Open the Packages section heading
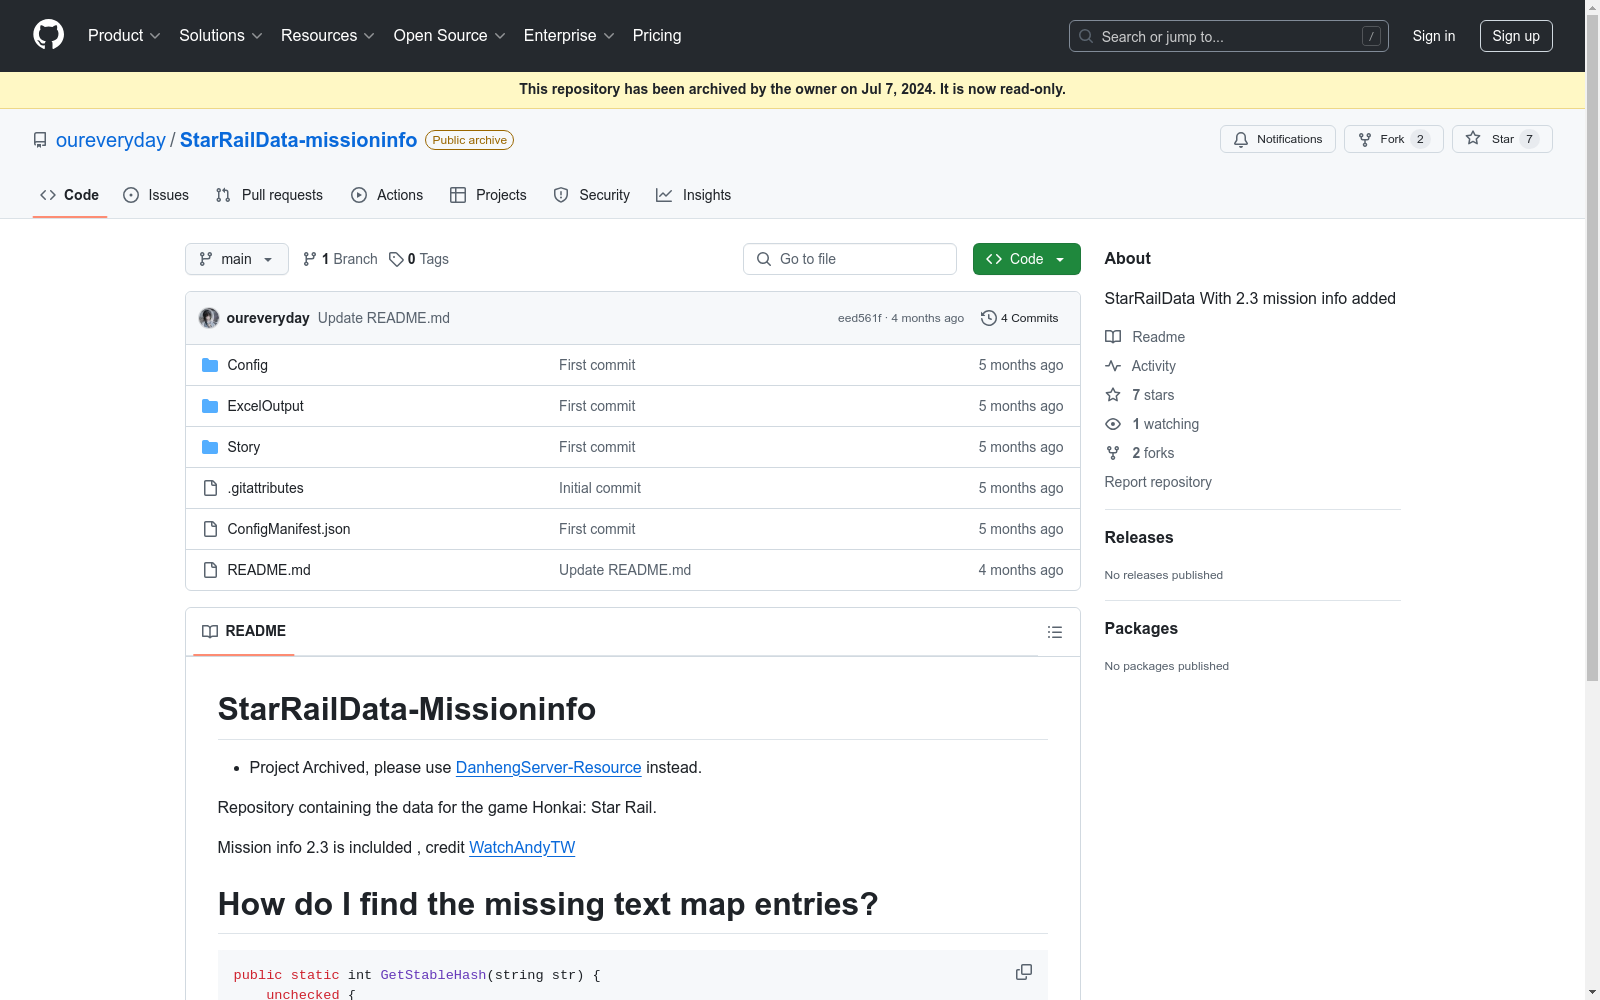This screenshot has width=1600, height=1000. tap(1141, 628)
